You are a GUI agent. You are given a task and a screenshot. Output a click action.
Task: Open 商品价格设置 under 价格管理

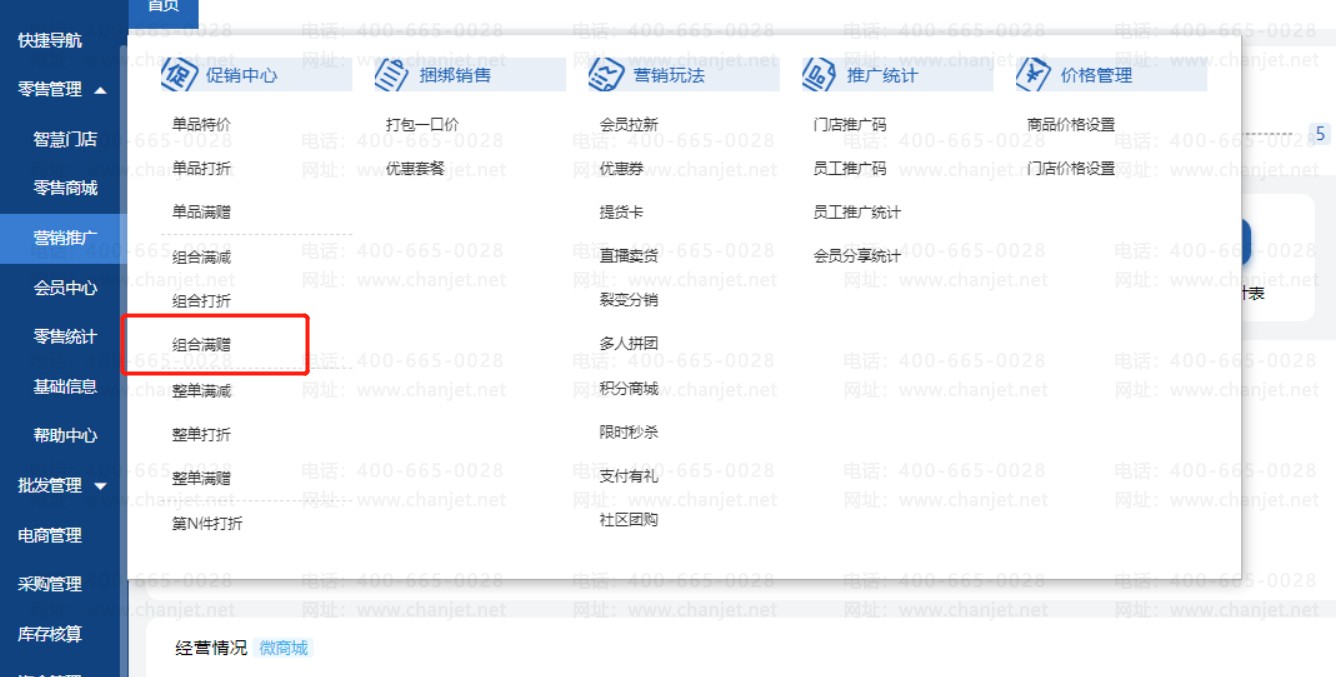1071,125
